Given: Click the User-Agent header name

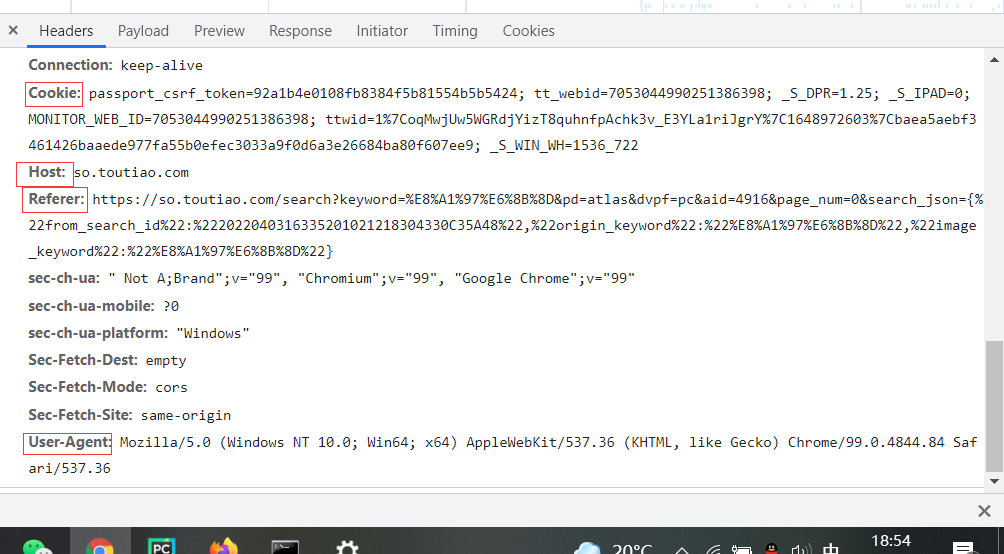Looking at the screenshot, I should coord(70,442).
